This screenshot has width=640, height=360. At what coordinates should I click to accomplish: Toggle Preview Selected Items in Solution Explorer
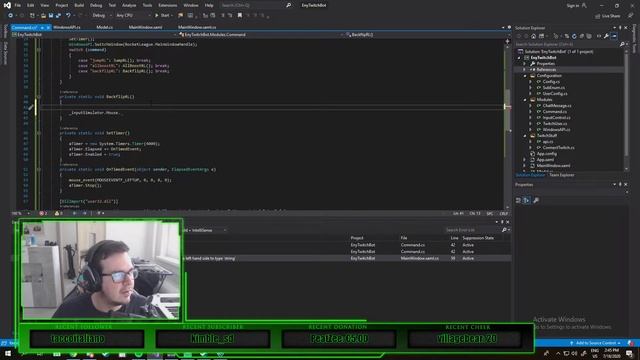(614, 36)
